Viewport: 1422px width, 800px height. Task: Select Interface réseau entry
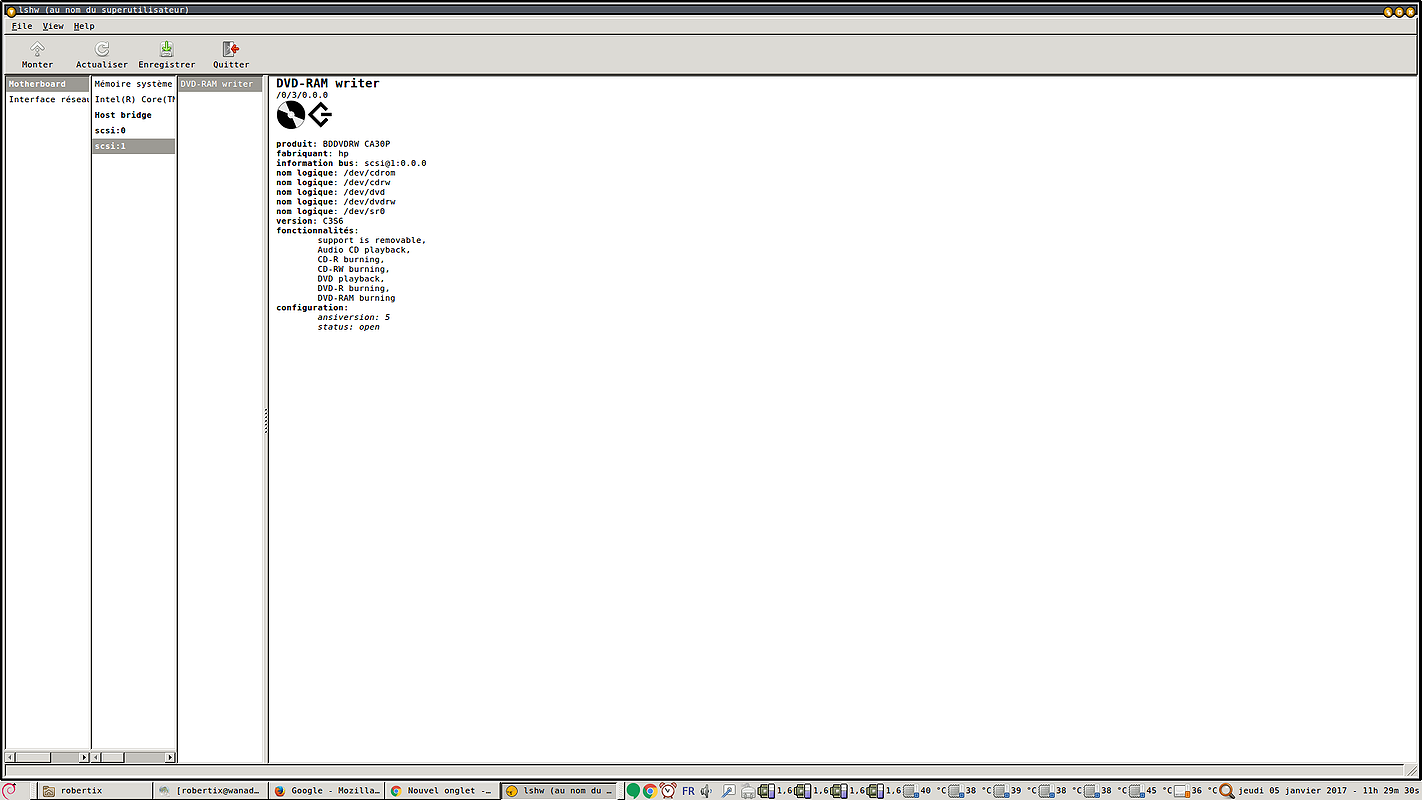[x=47, y=99]
